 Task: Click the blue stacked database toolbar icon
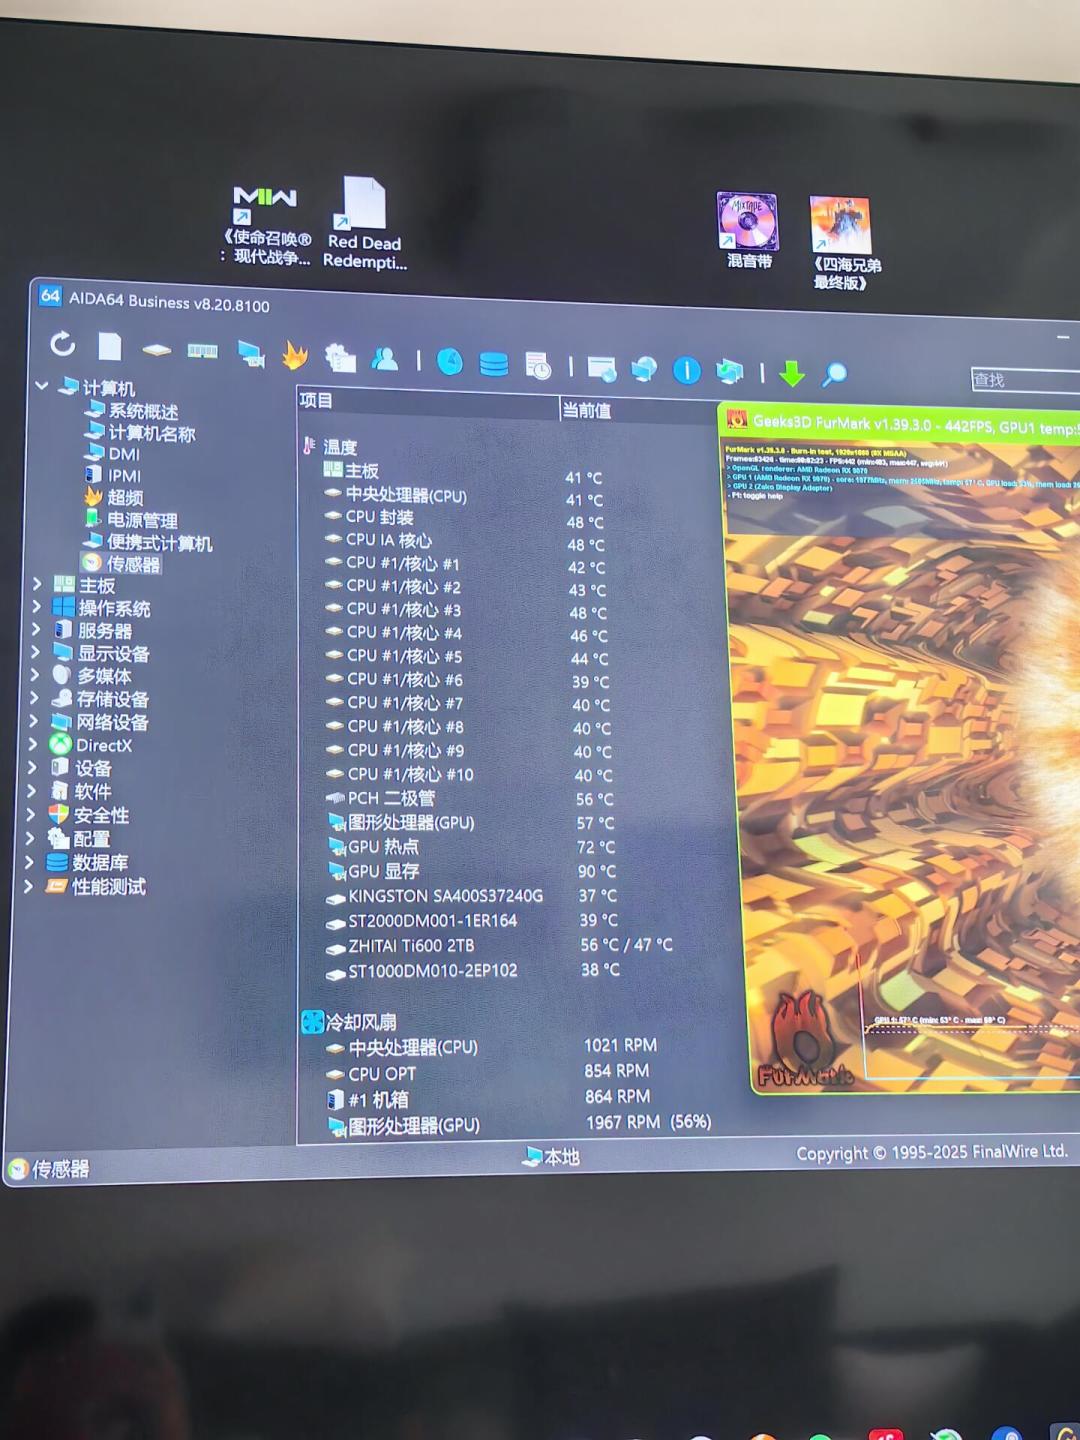[494, 363]
